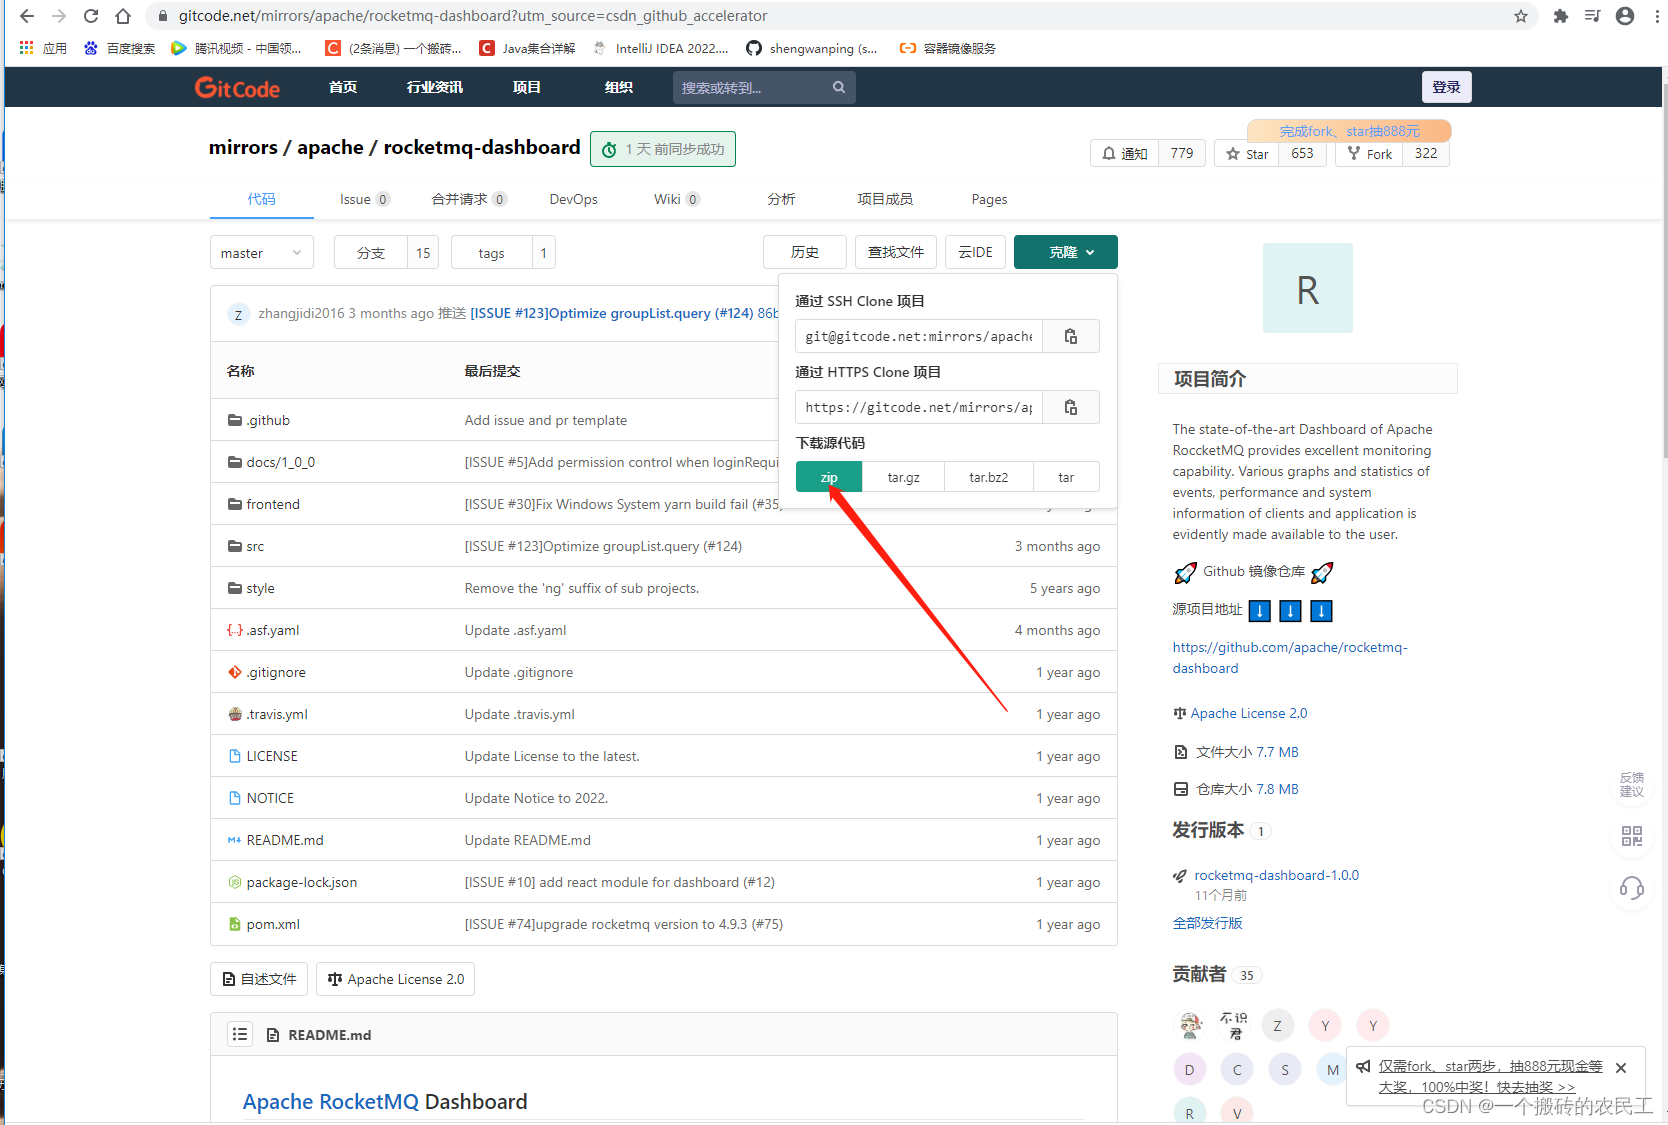Open 组织 in the top navigation

[619, 87]
